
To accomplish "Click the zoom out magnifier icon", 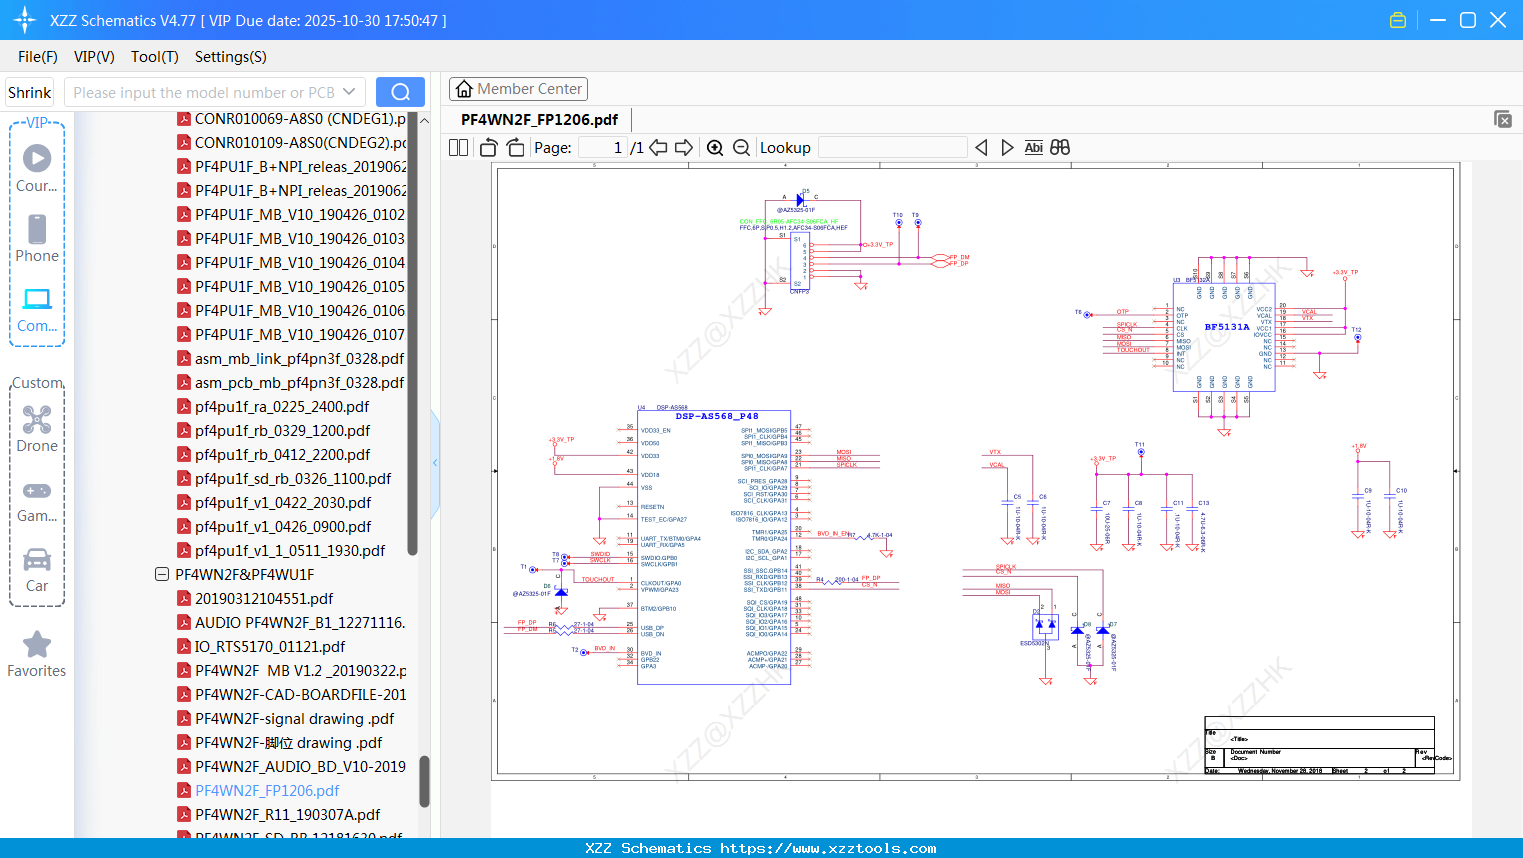I will (x=741, y=148).
